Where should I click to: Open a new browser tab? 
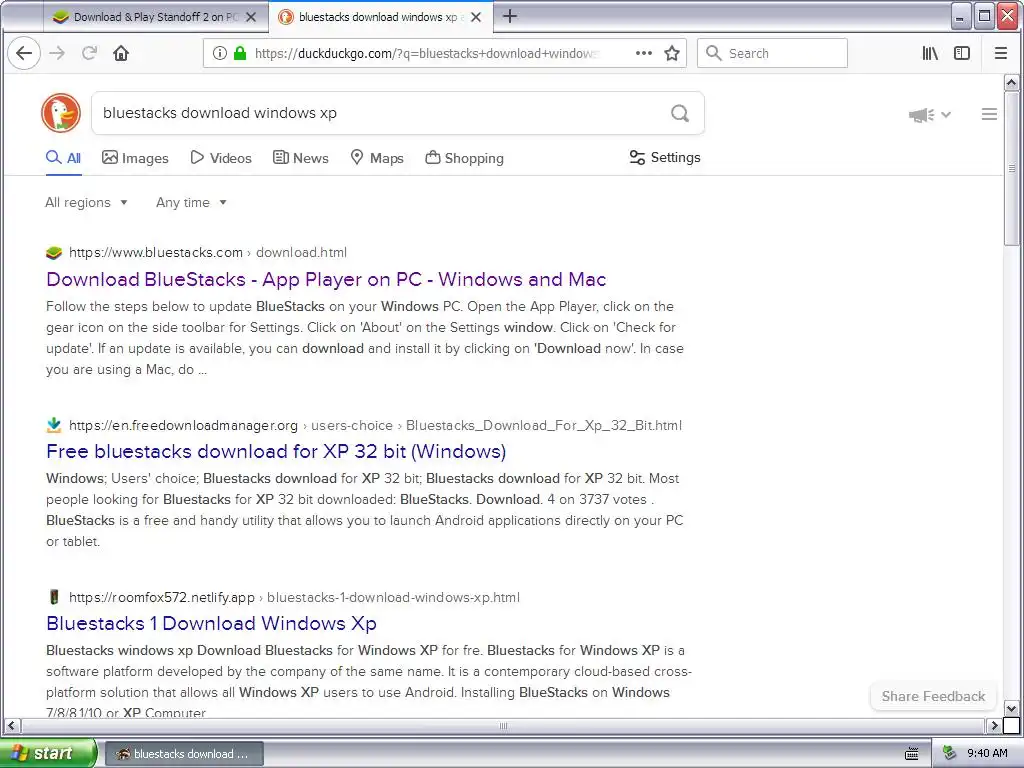click(510, 16)
